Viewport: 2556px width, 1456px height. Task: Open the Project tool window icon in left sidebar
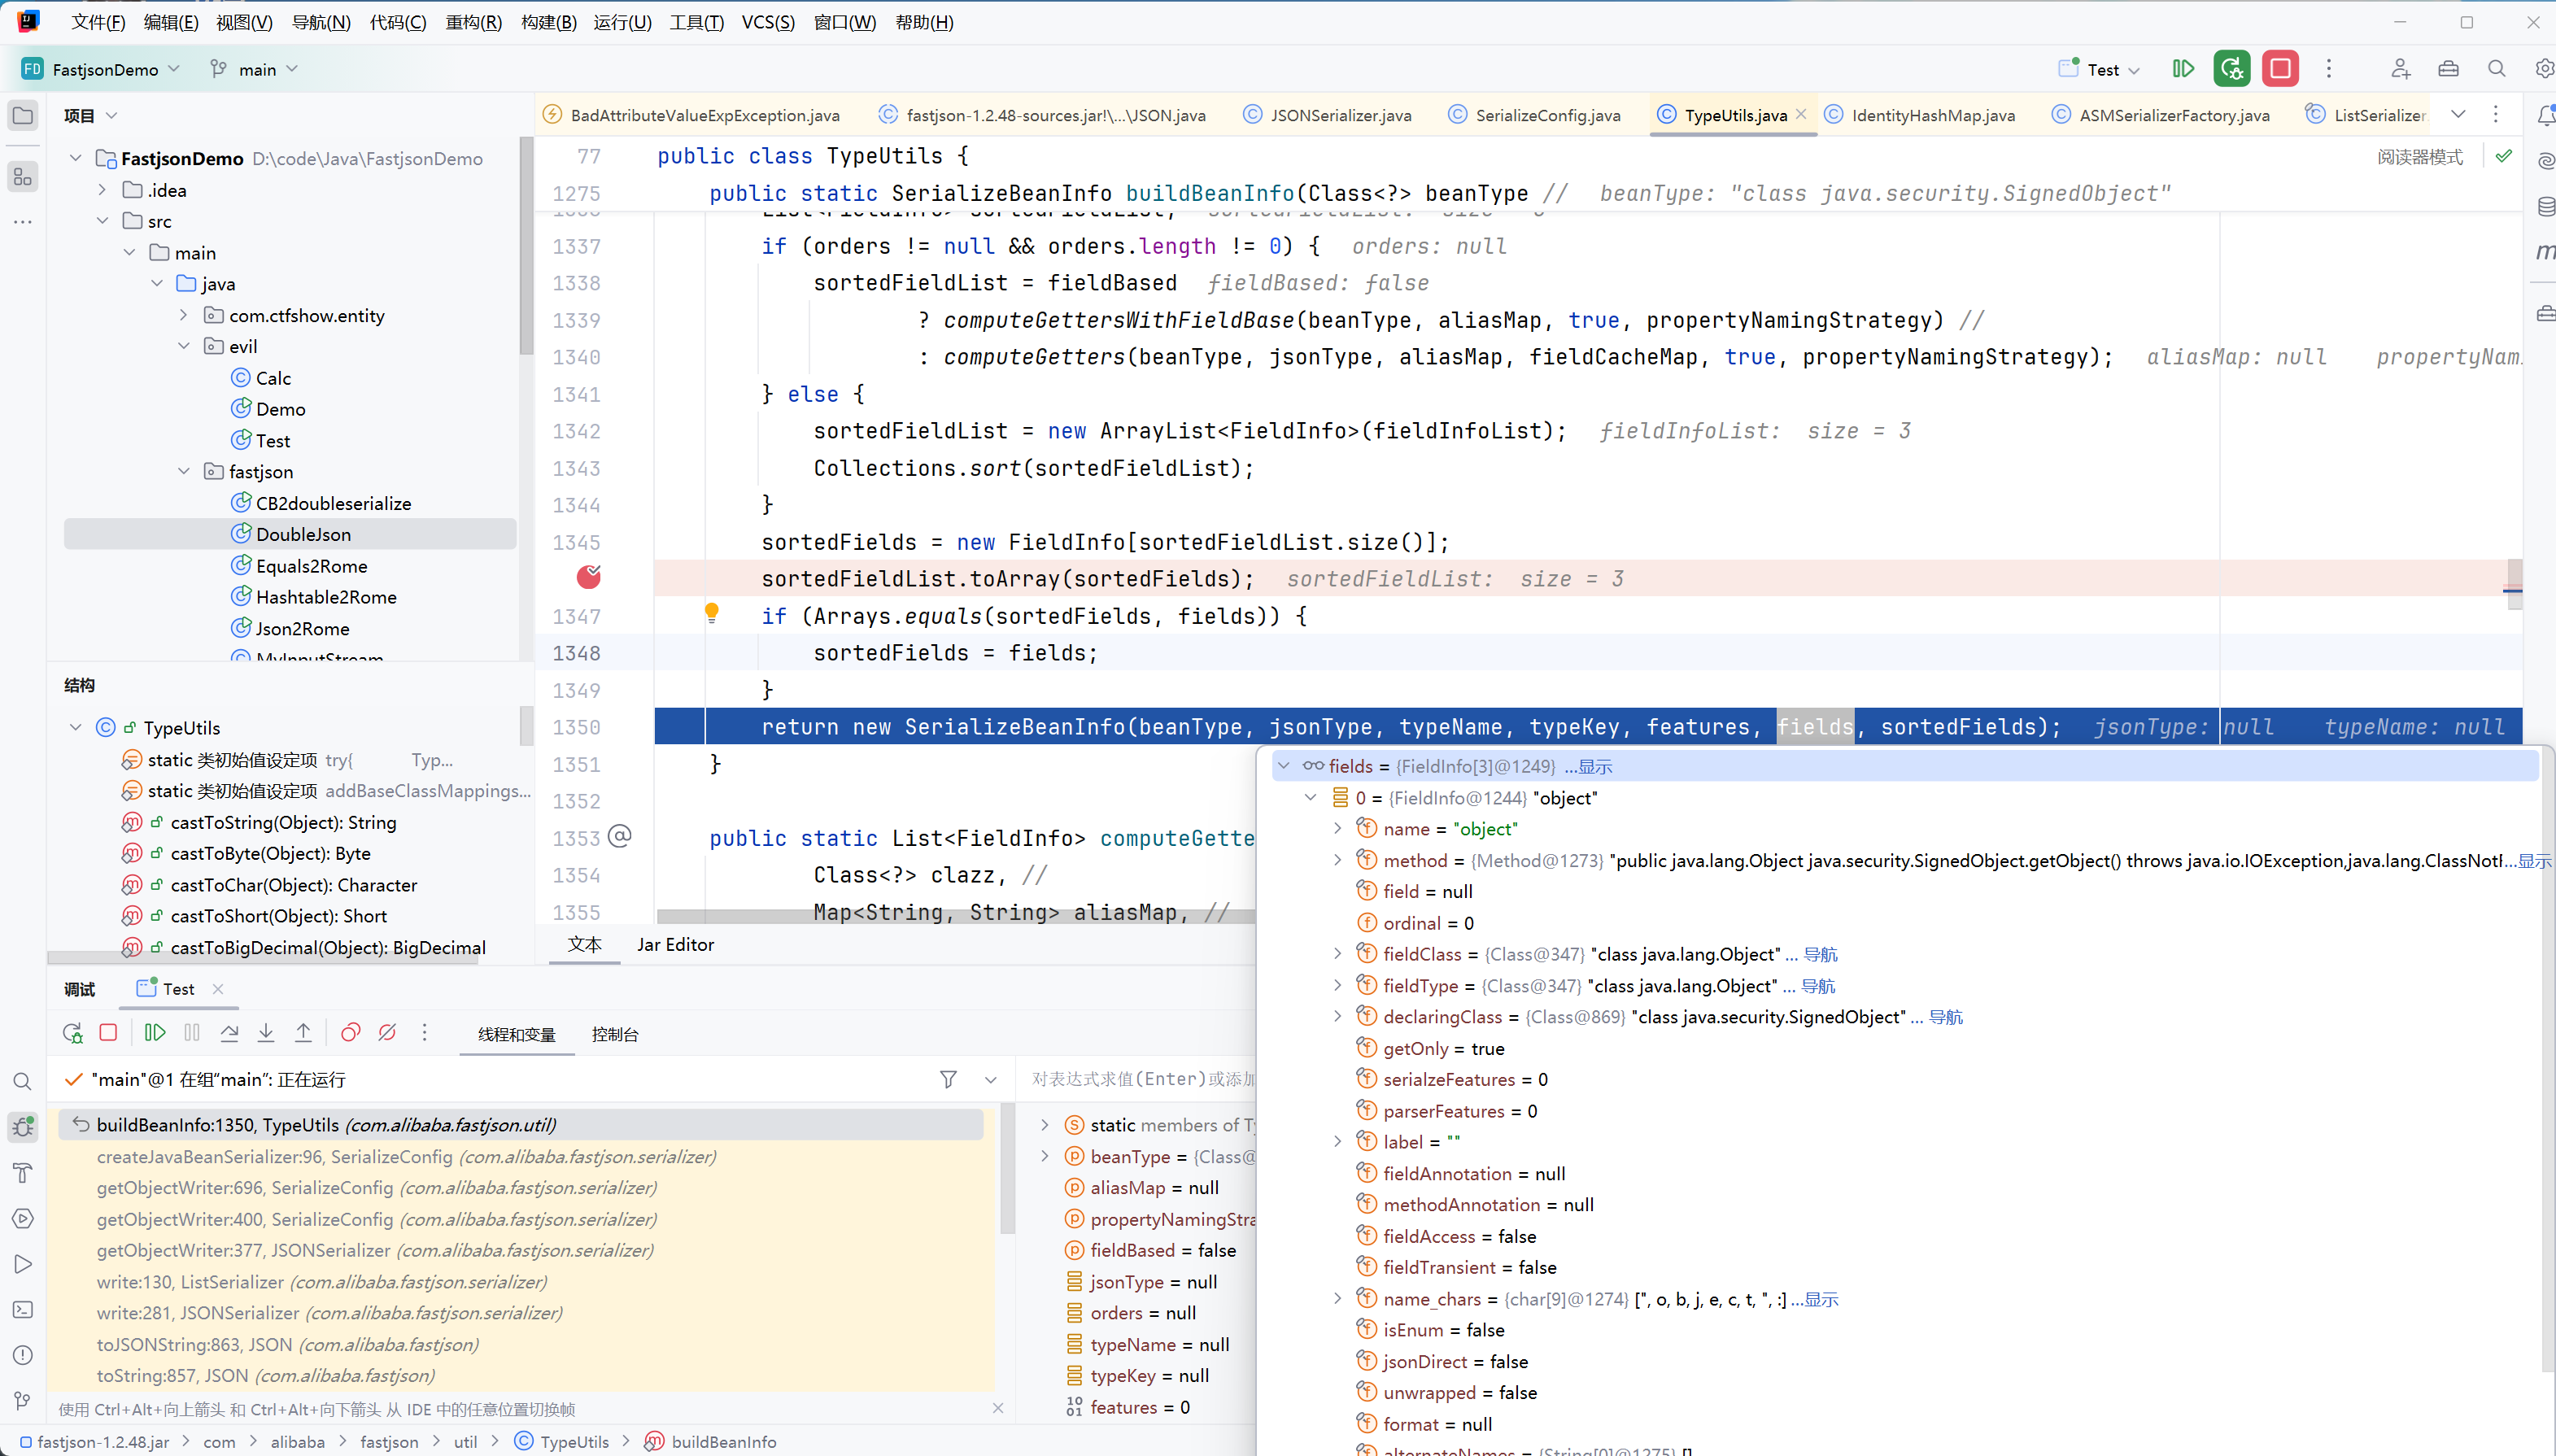click(x=23, y=115)
